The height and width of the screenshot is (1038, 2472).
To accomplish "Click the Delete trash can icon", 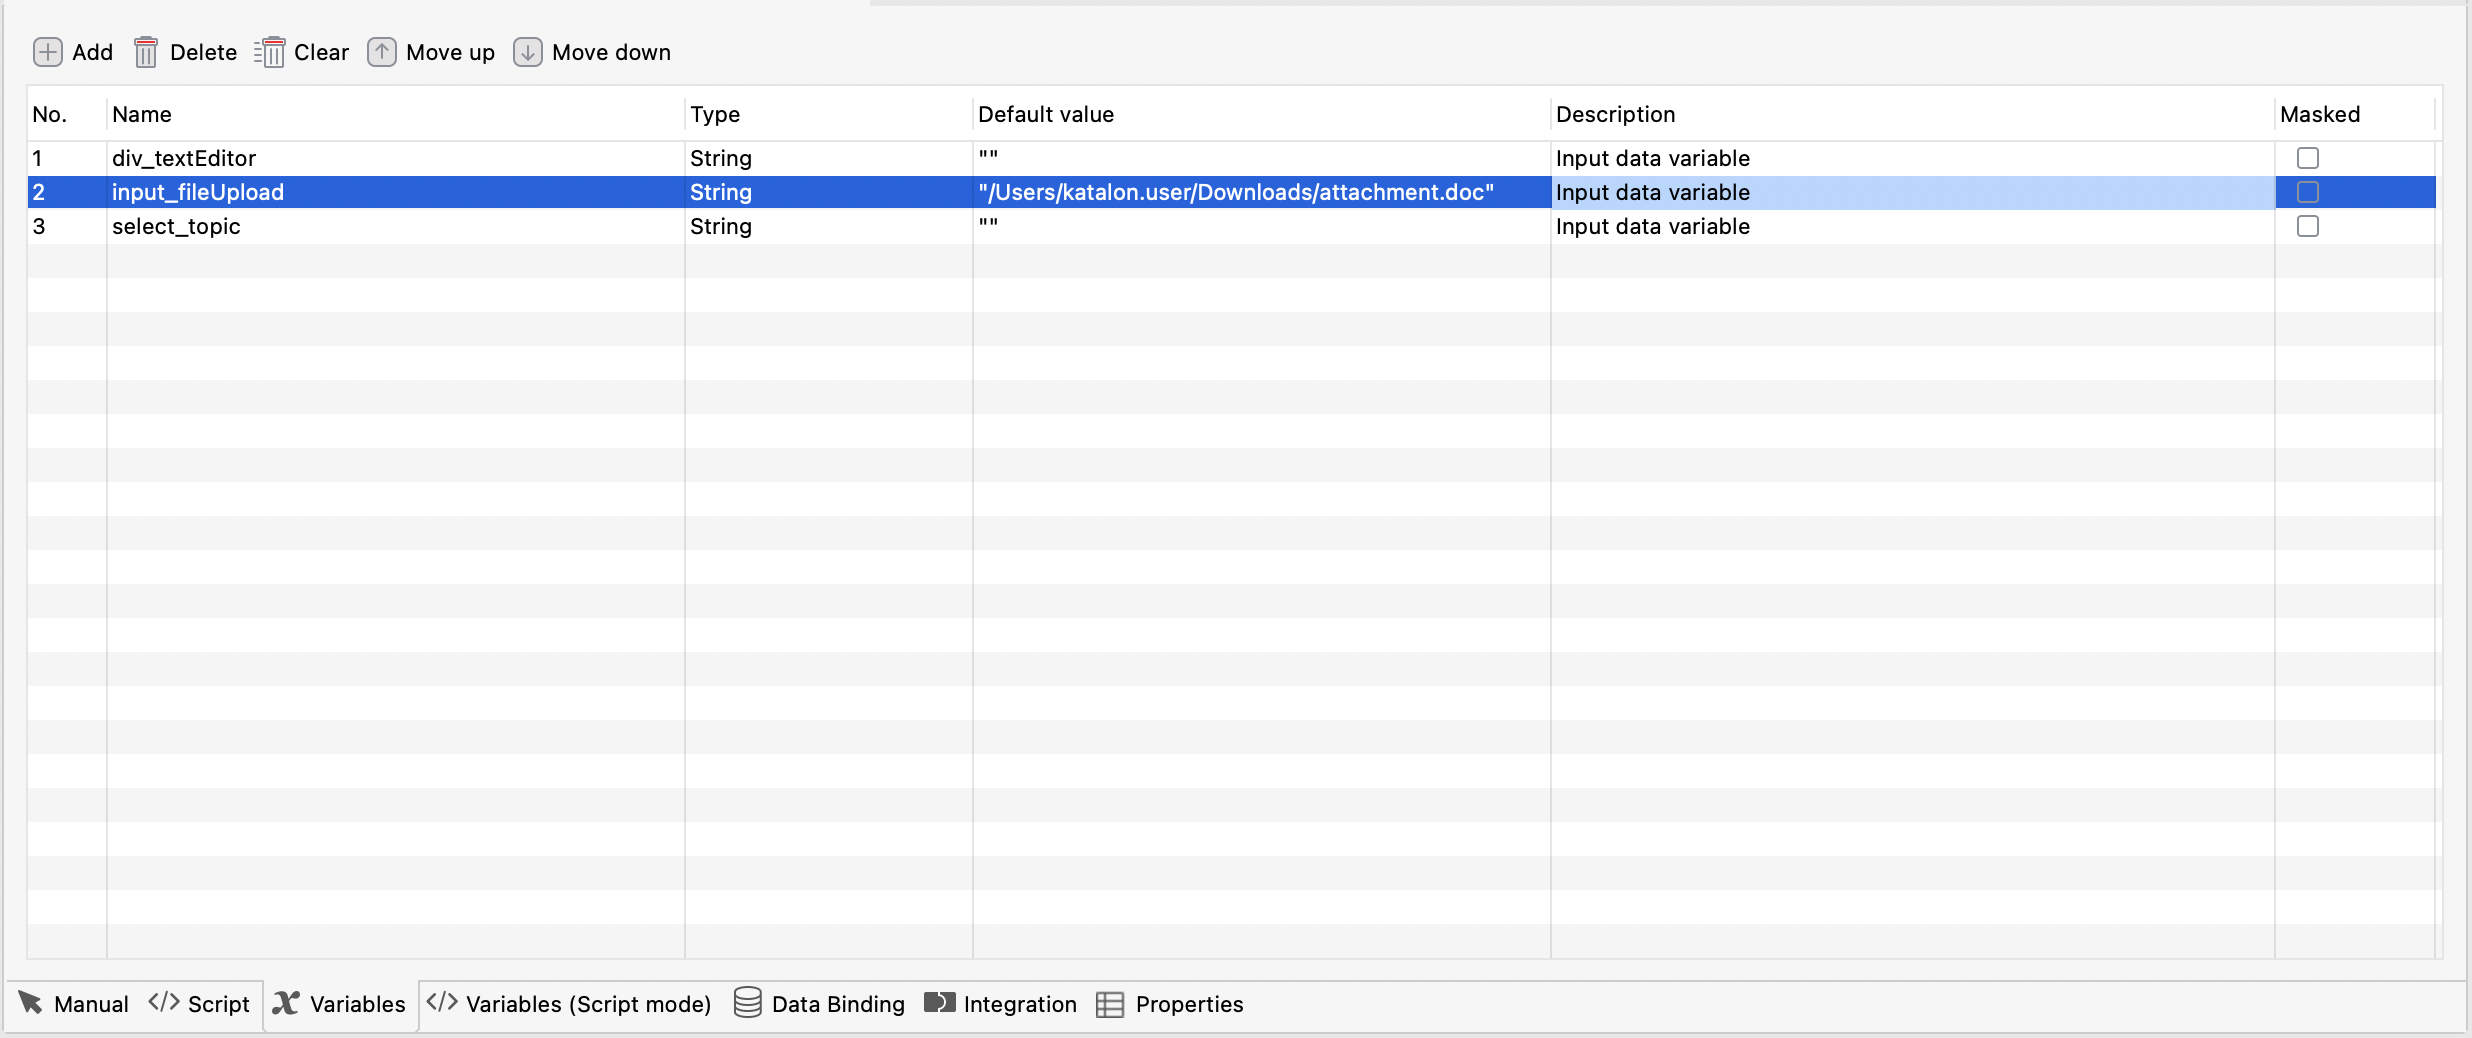I will click(x=146, y=52).
